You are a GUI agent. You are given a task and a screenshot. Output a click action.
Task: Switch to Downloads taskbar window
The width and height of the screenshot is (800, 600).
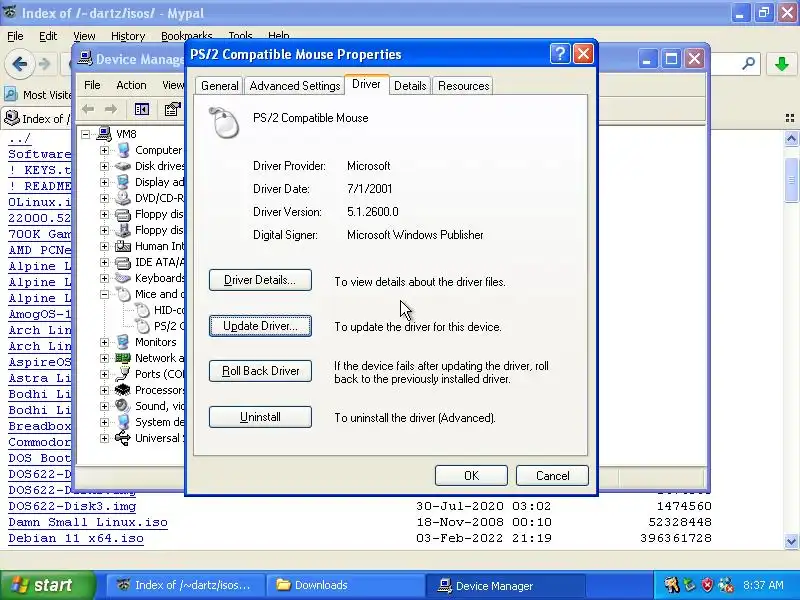point(344,585)
